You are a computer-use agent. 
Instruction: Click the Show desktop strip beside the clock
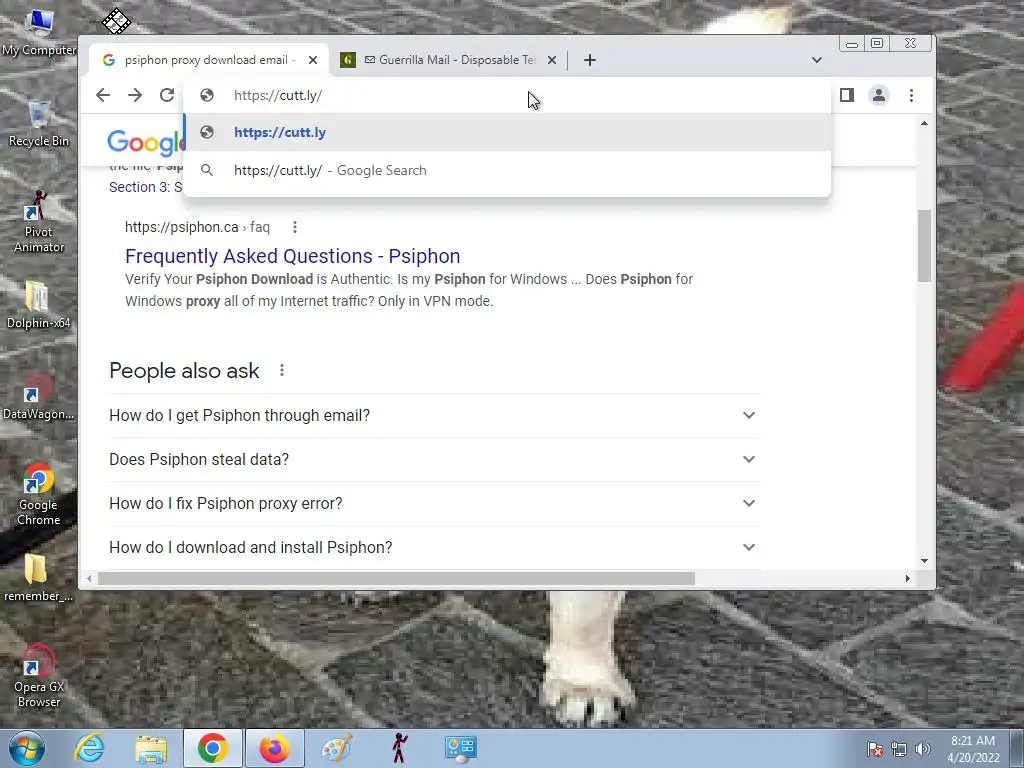(x=1017, y=748)
